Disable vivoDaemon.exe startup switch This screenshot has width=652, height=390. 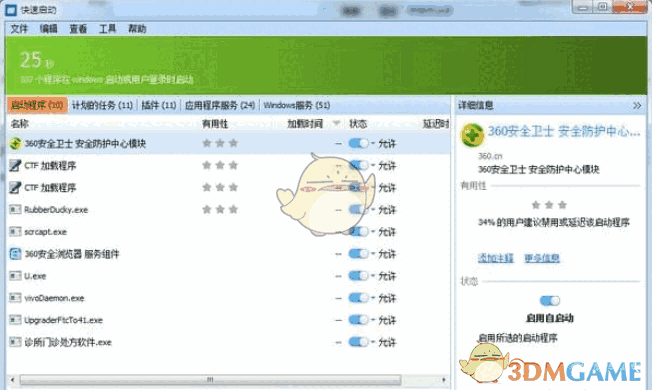click(358, 298)
